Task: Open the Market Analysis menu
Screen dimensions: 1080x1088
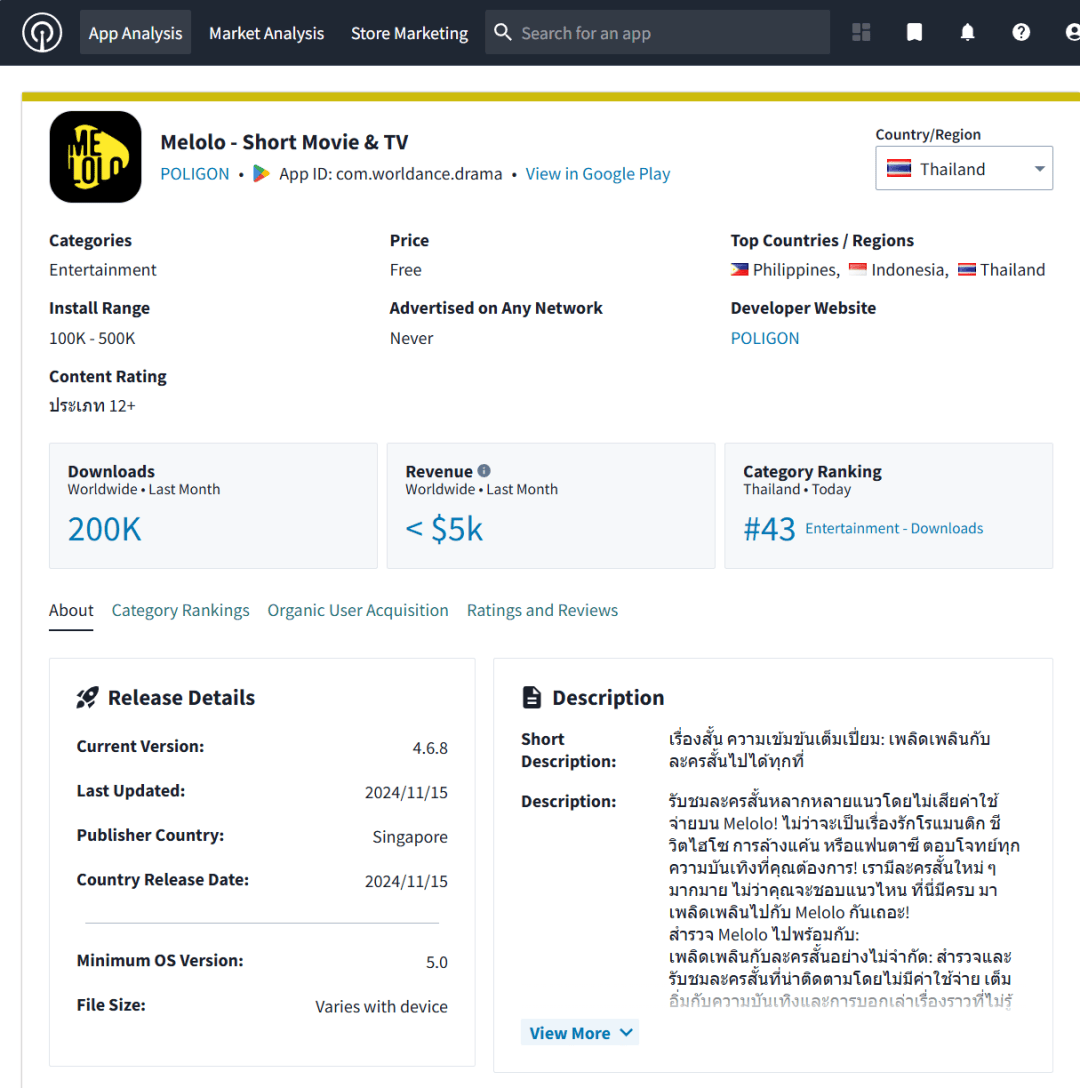Action: (x=267, y=33)
